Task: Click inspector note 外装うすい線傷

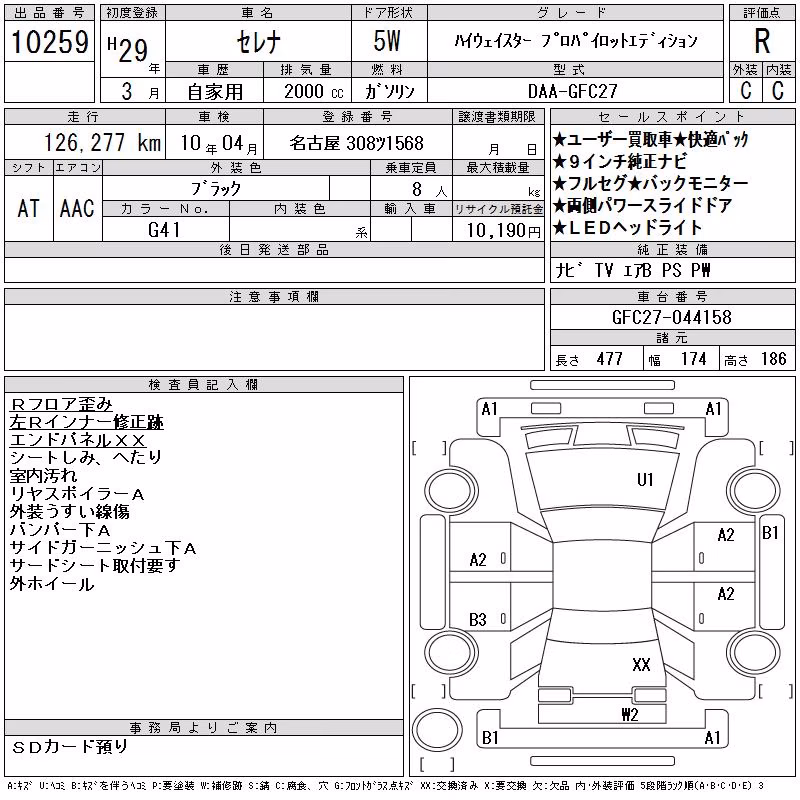Action: click(69, 512)
